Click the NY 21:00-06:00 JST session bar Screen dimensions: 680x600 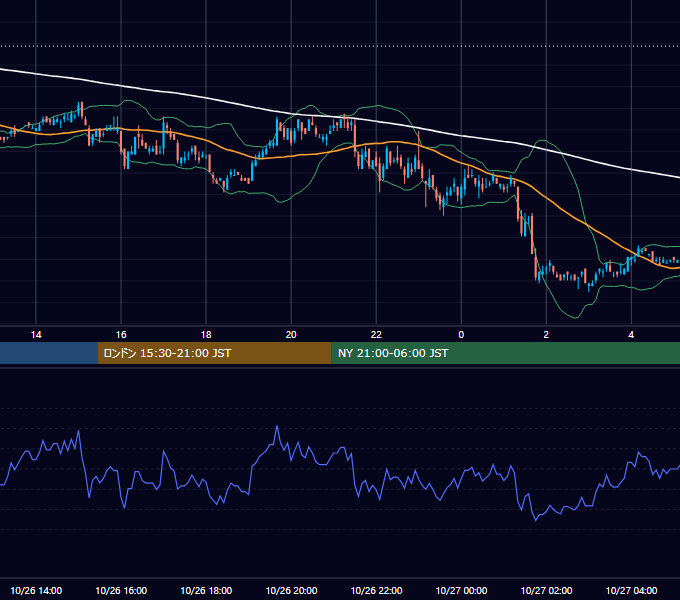pos(506,353)
